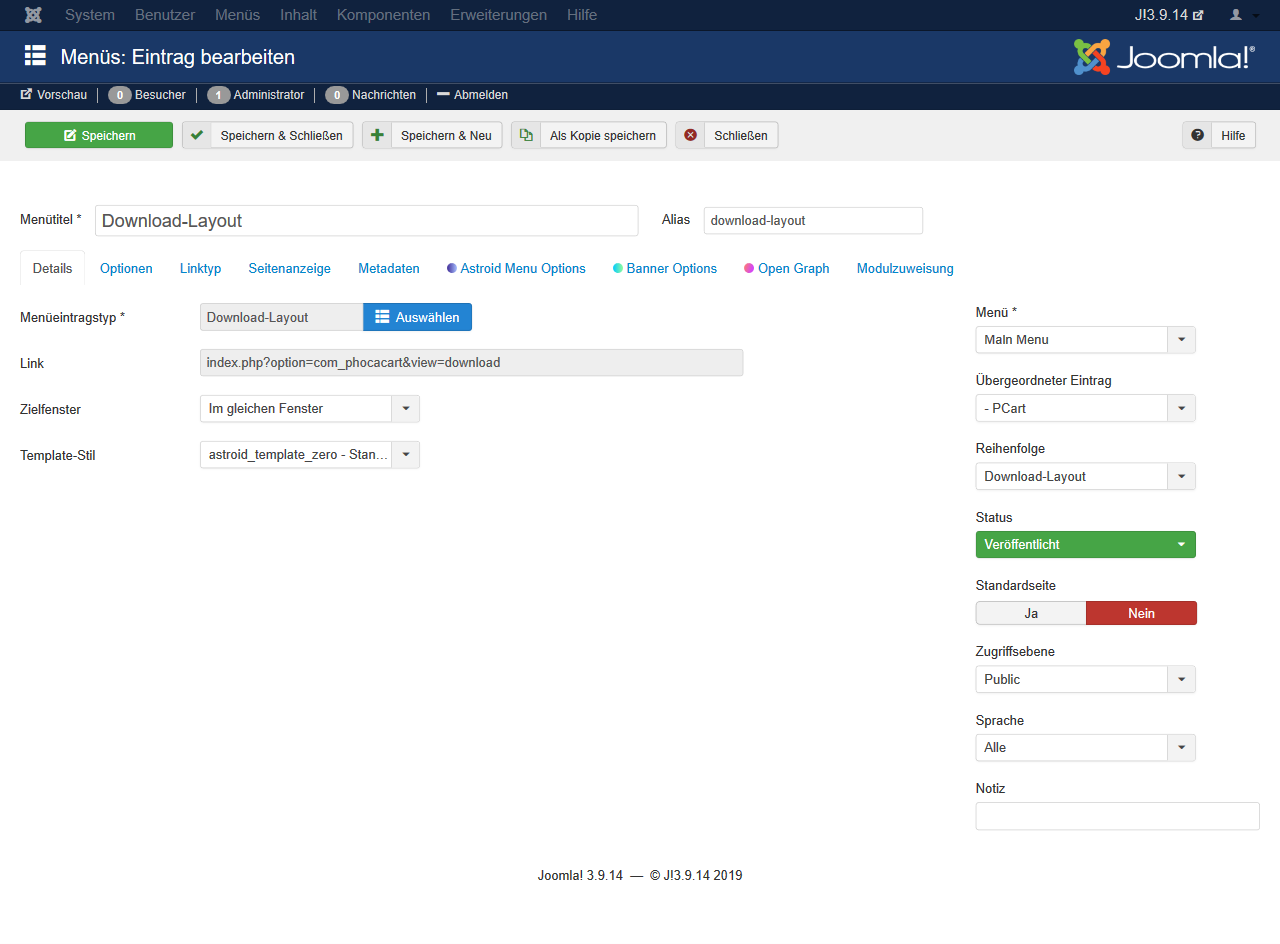
Task: Switch to the Astroid Menu Options tab
Action: [516, 269]
